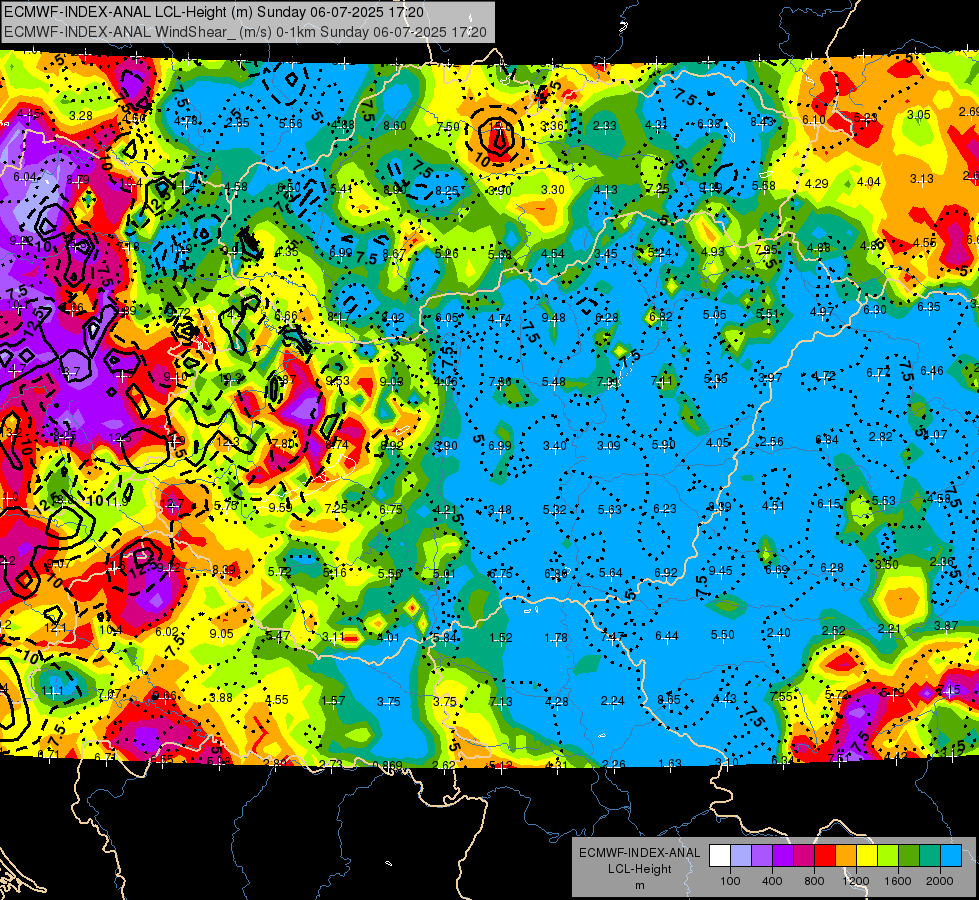
Task: Click the pale lavender swatch in the legend
Action: 740,856
